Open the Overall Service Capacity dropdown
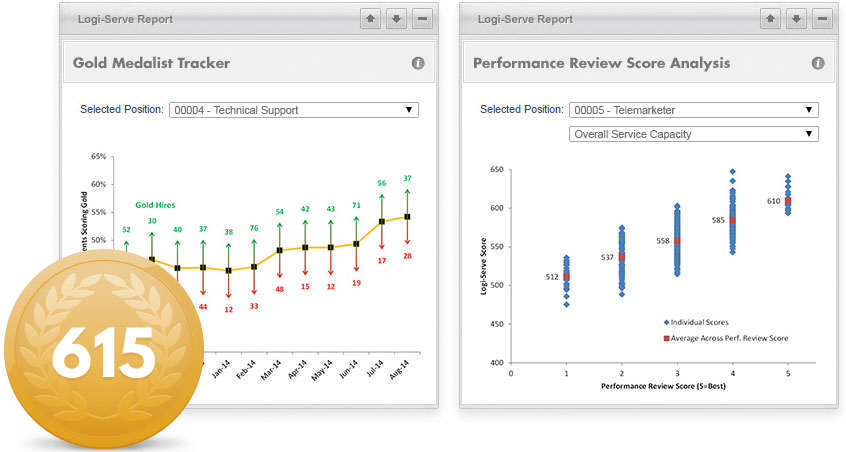 click(x=694, y=134)
